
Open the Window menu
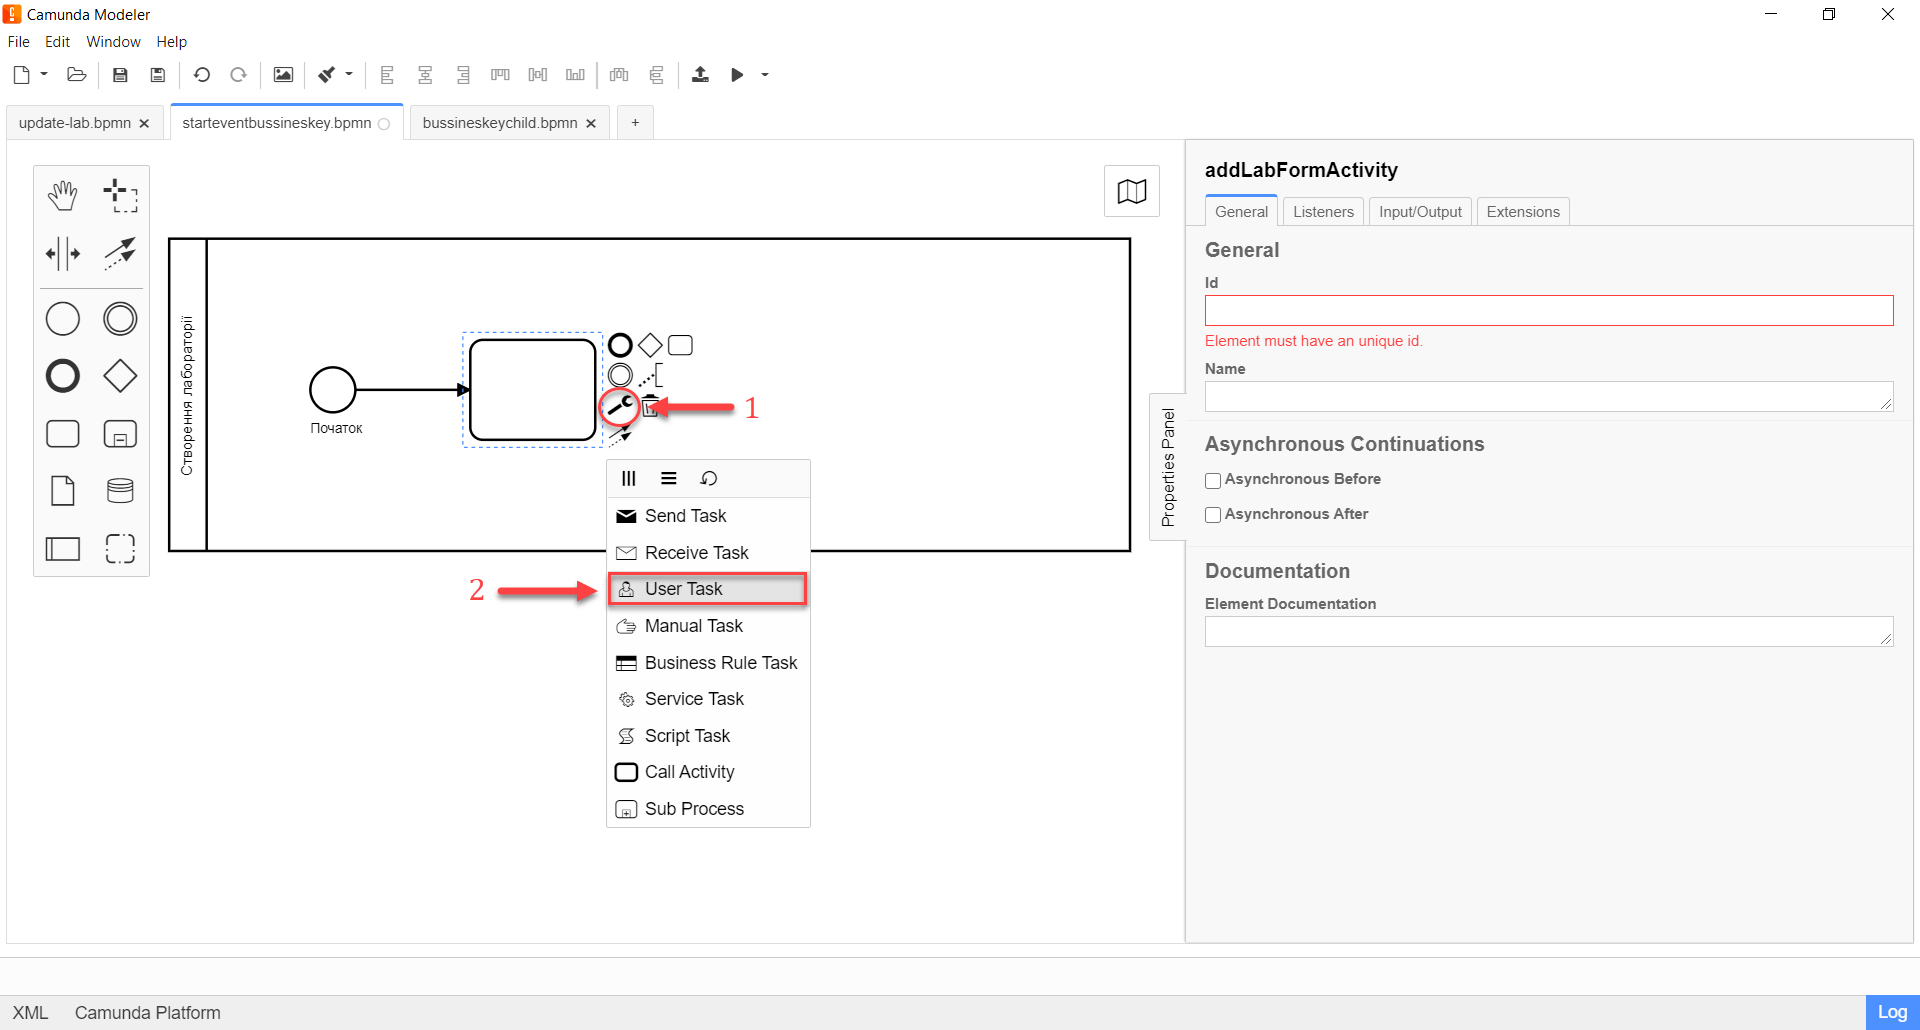113,42
